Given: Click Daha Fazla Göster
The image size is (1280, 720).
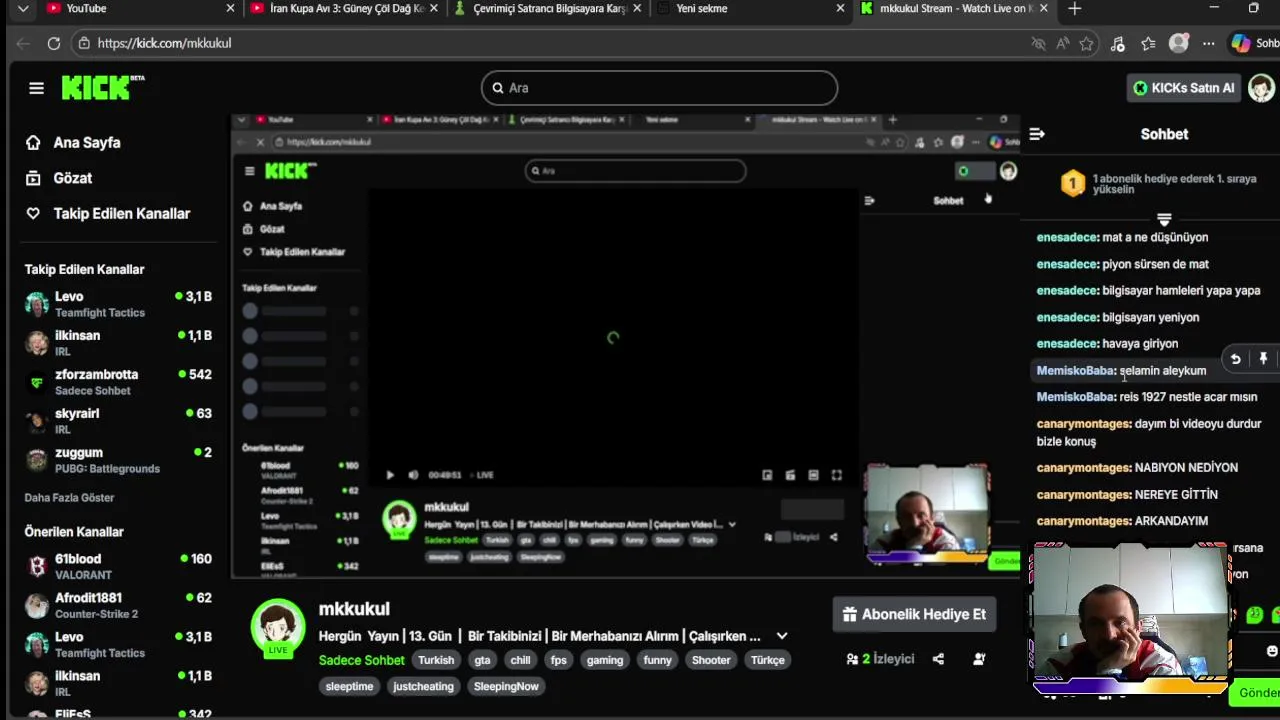Looking at the screenshot, I should (x=69, y=498).
